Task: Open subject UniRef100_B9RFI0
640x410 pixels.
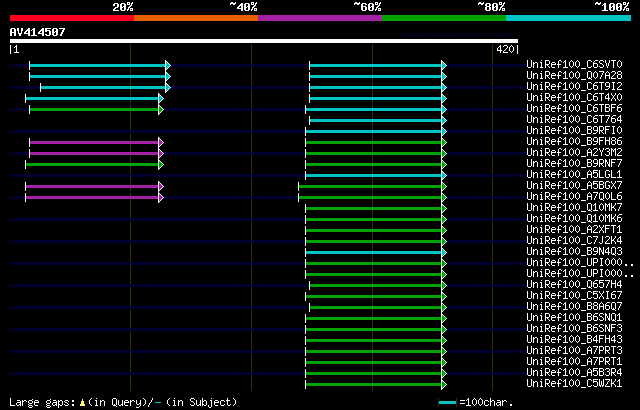Action: tap(574, 131)
